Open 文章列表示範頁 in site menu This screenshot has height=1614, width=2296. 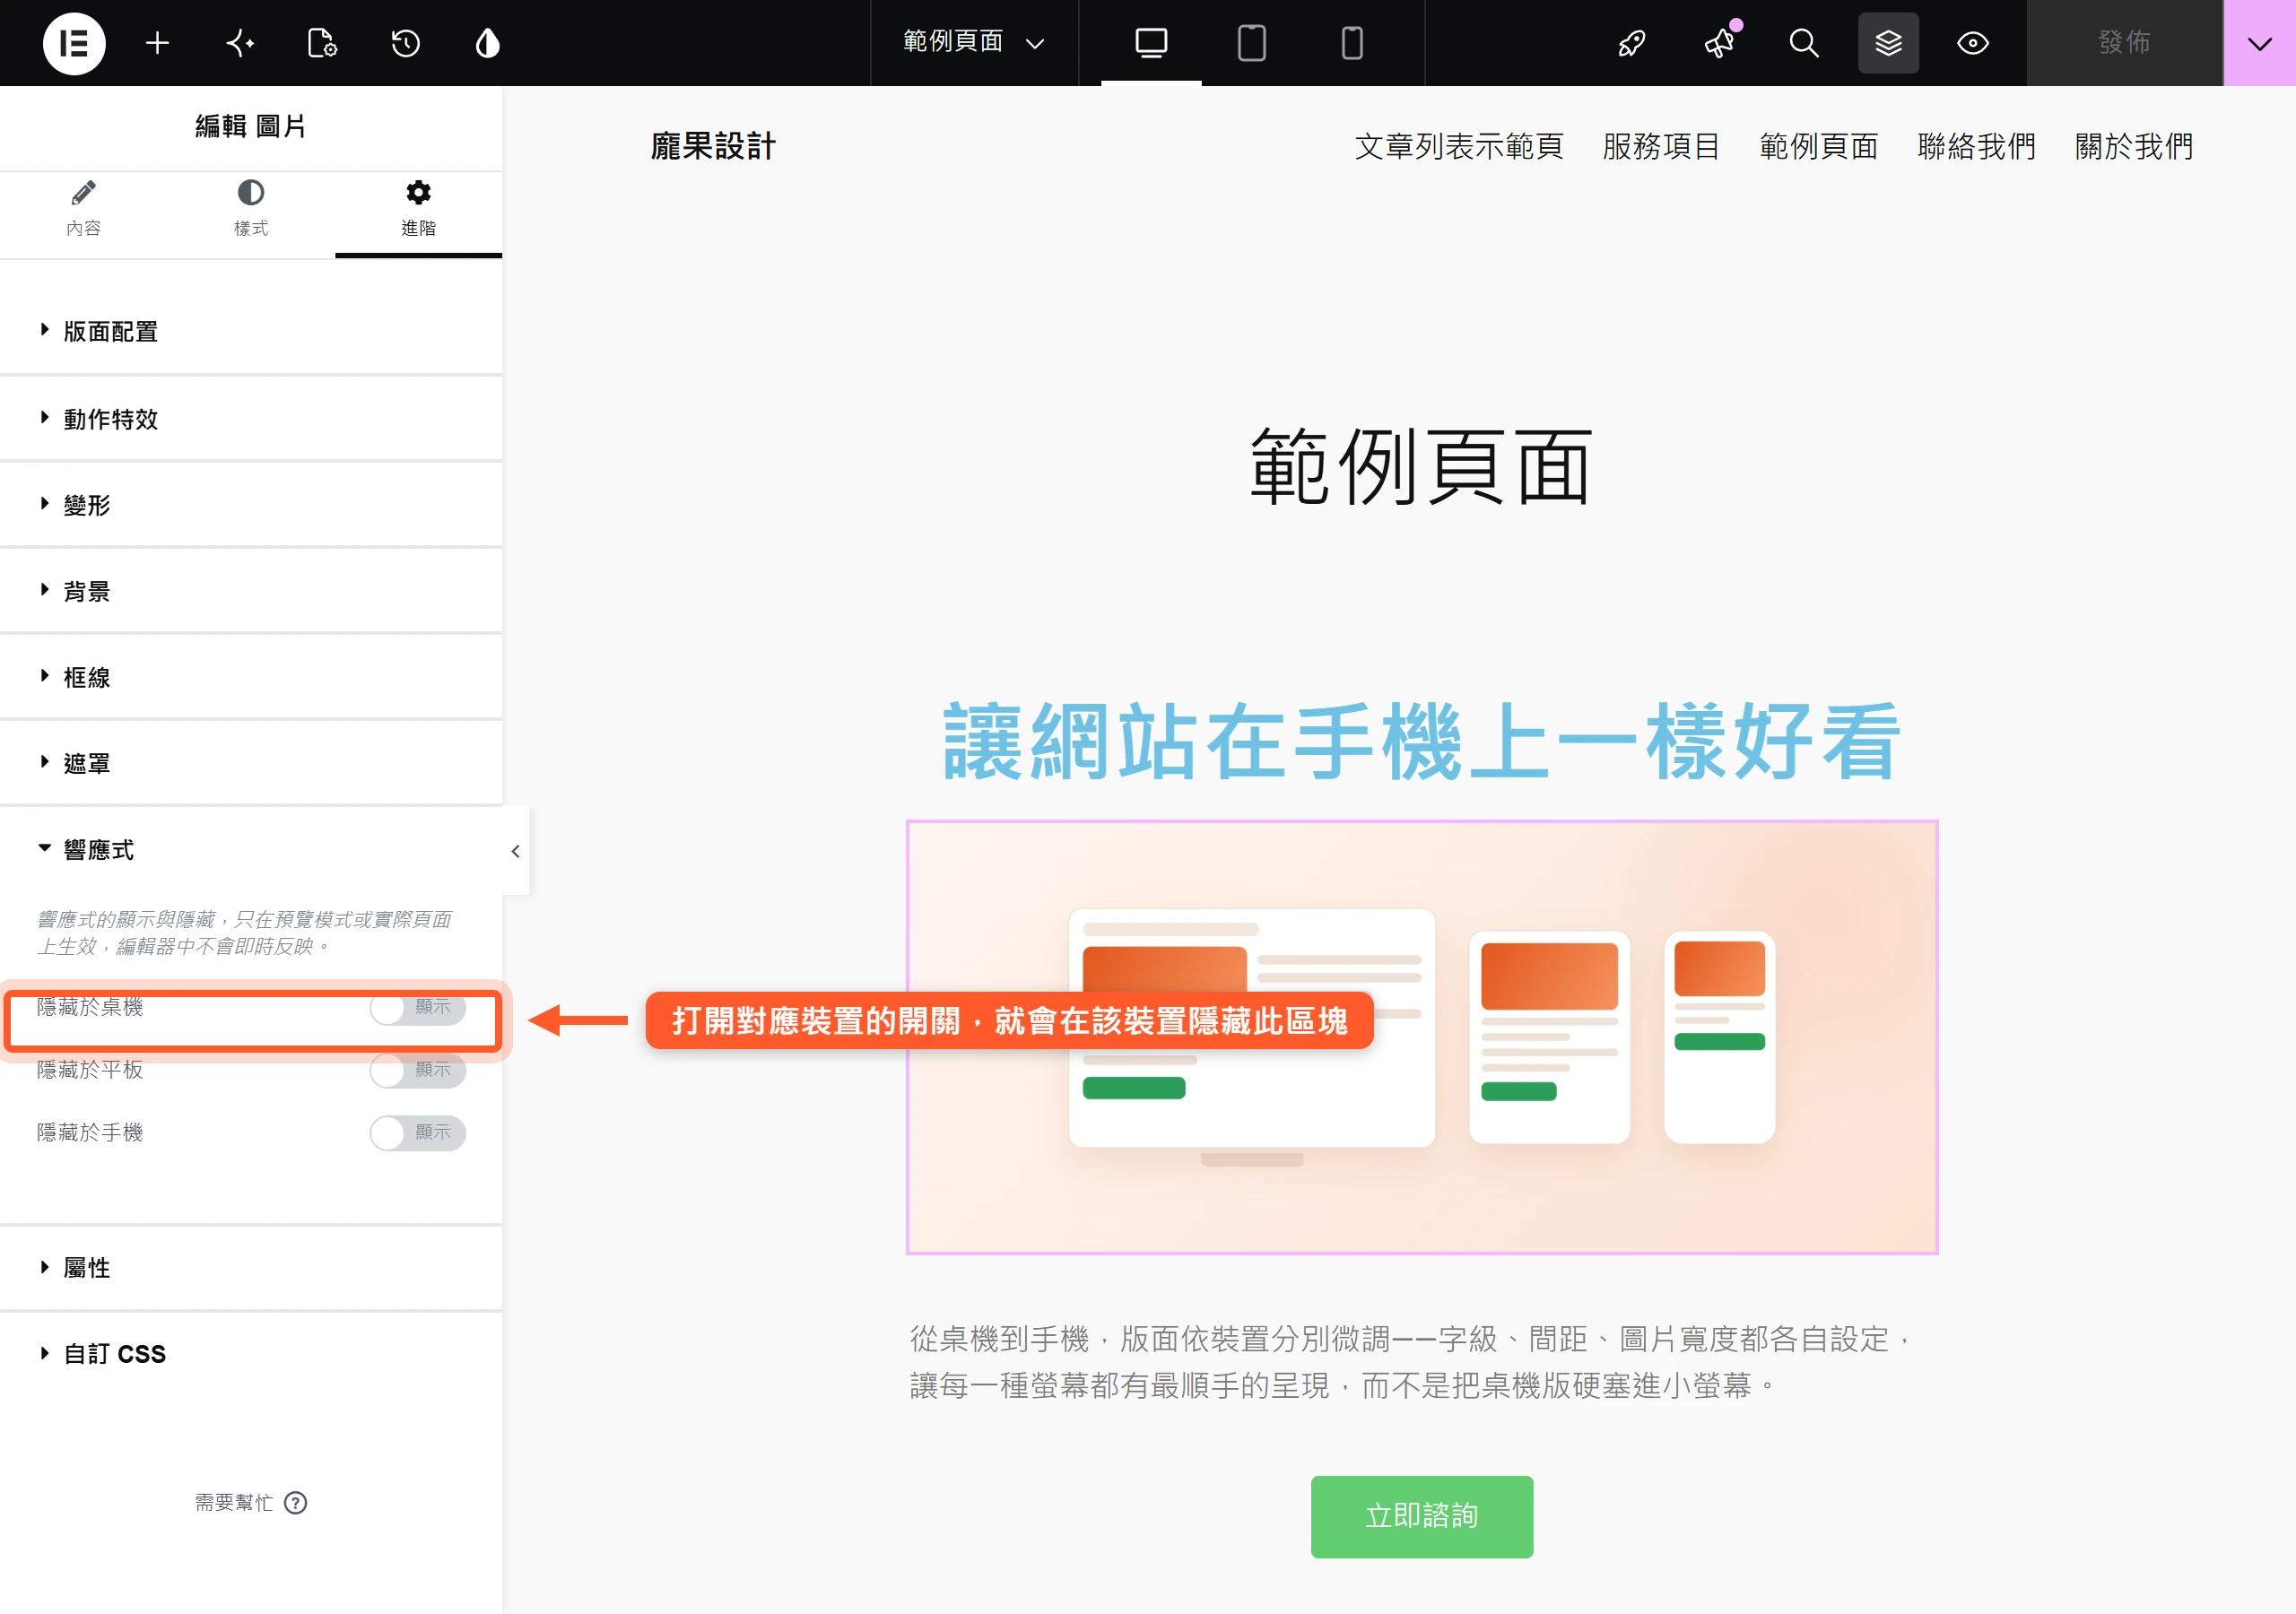(x=1459, y=147)
